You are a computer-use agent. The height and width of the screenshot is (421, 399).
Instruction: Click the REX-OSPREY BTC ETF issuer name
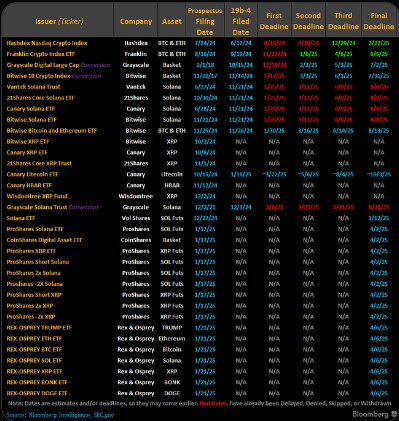34,350
